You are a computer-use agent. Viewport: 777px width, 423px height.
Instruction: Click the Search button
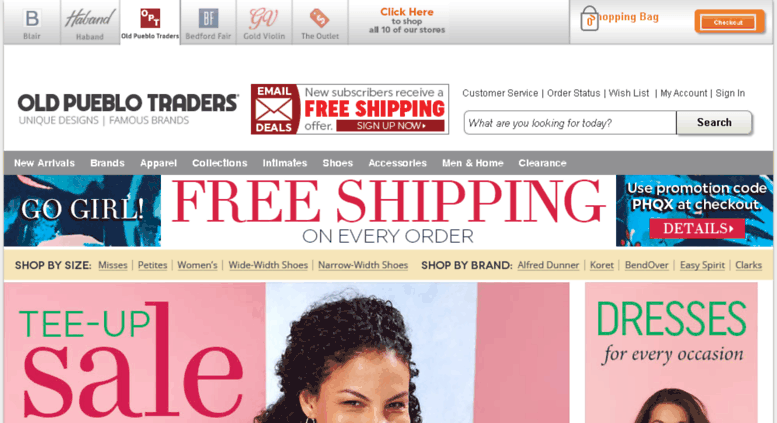coord(714,122)
